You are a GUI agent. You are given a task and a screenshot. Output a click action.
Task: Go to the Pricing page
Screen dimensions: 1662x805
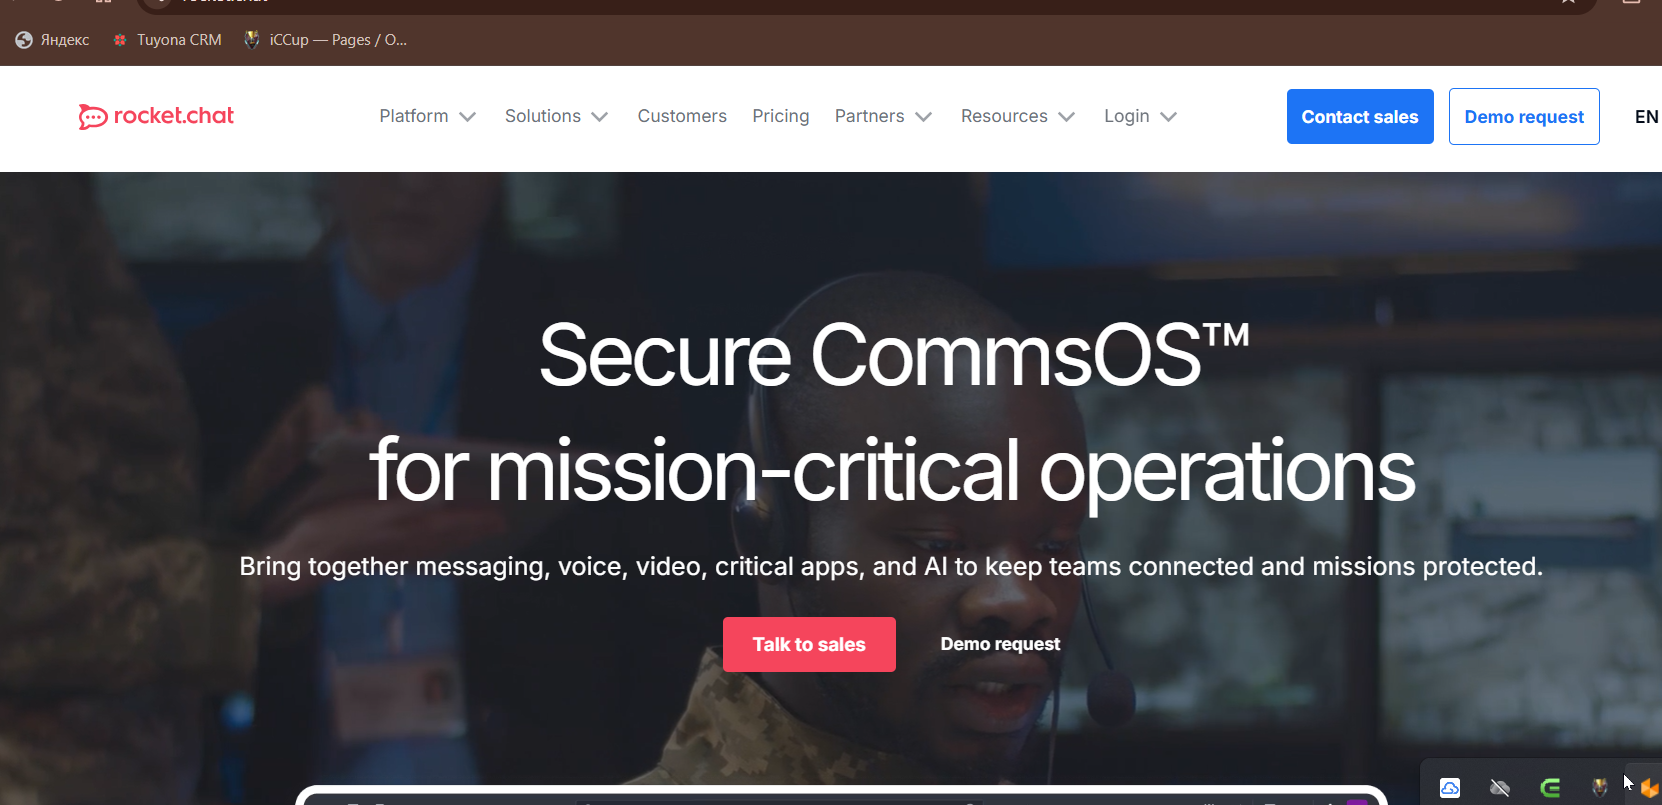781,116
